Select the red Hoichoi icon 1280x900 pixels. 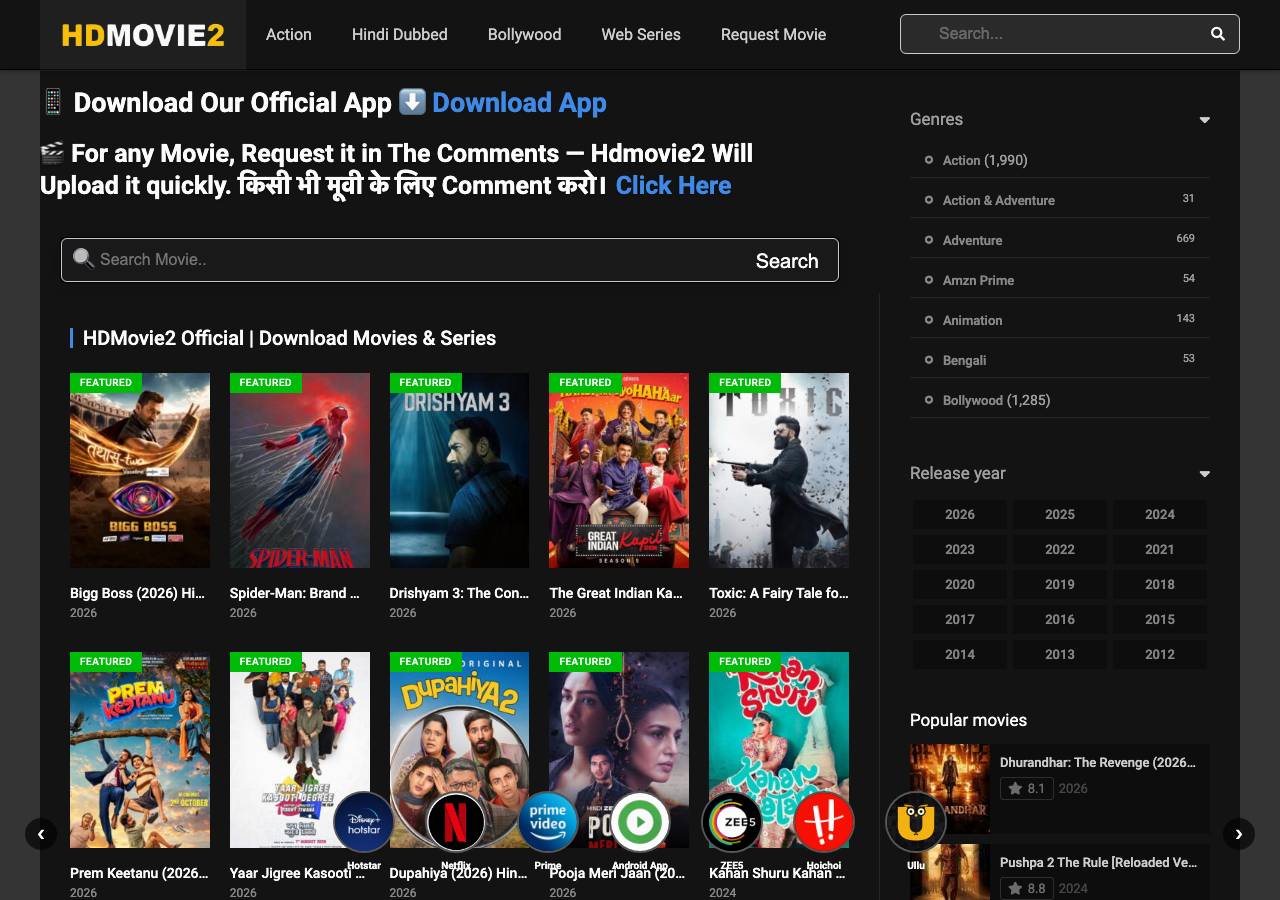(824, 822)
